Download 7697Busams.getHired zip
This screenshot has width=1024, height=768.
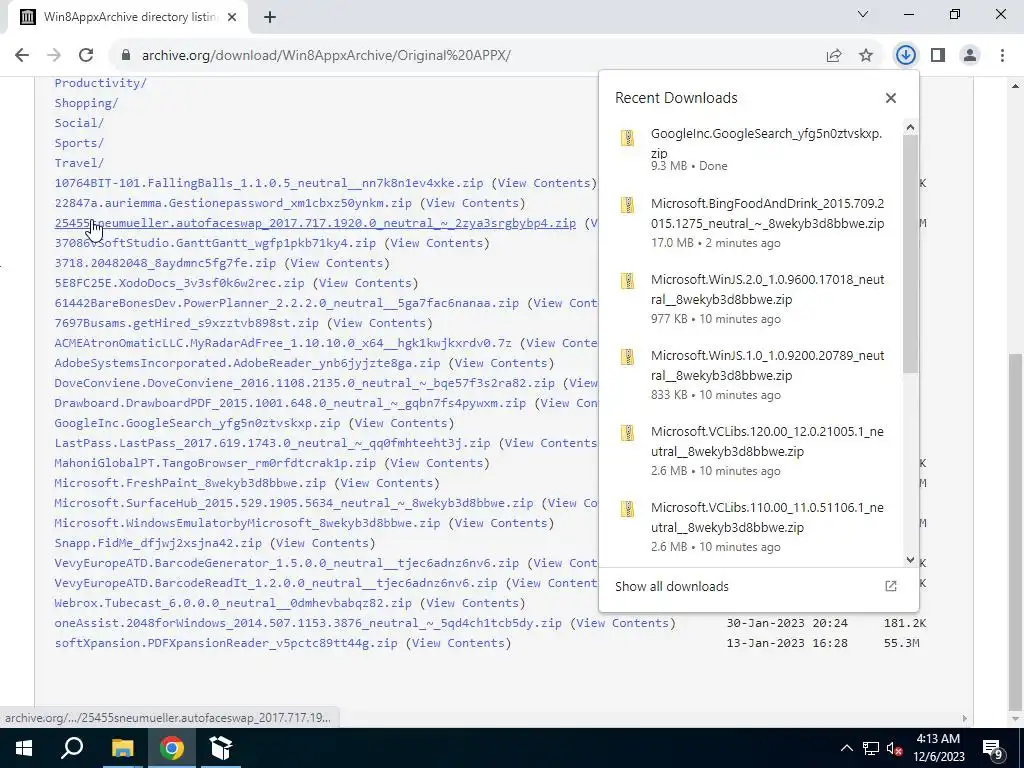[187, 323]
